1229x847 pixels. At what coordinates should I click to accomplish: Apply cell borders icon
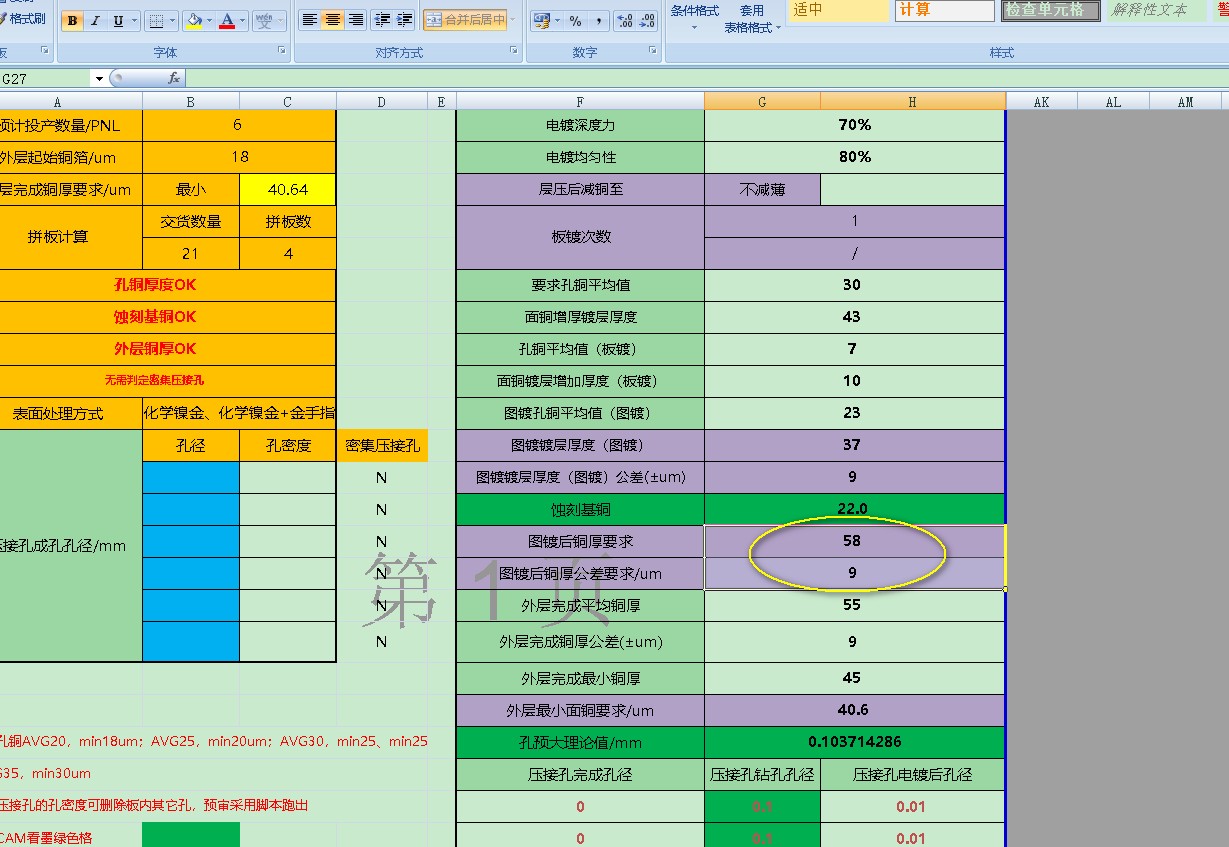(x=156, y=20)
